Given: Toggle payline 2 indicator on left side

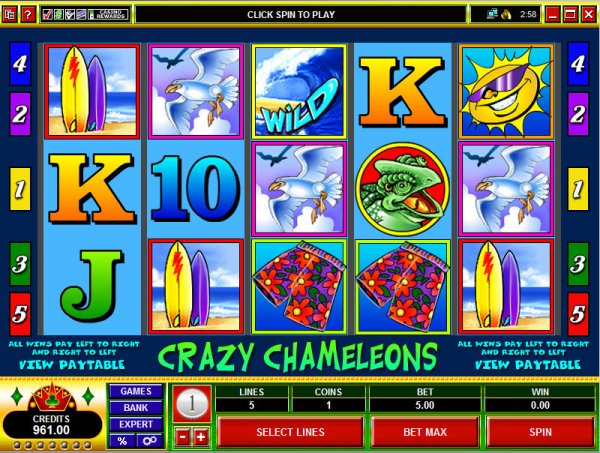Looking at the screenshot, I should [x=20, y=114].
